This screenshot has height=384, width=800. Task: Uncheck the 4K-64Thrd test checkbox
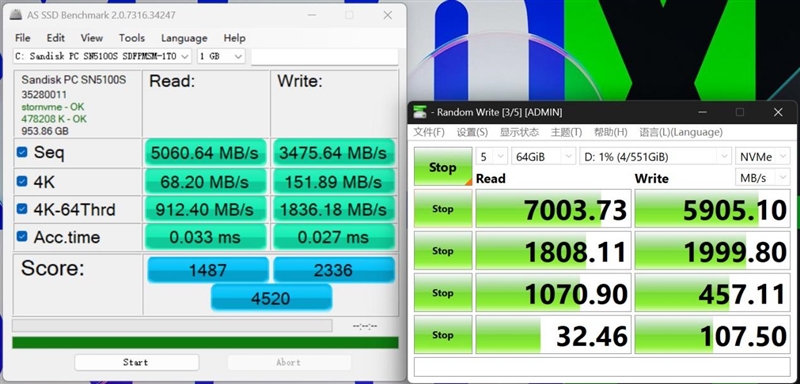pos(22,209)
